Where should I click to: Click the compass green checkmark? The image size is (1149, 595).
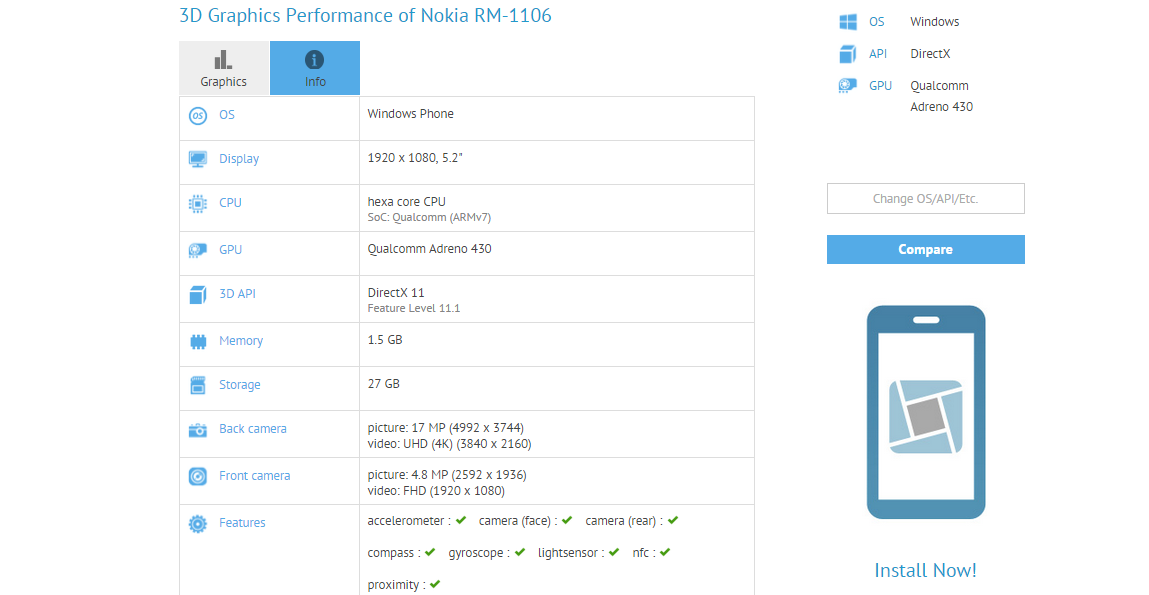pos(429,552)
